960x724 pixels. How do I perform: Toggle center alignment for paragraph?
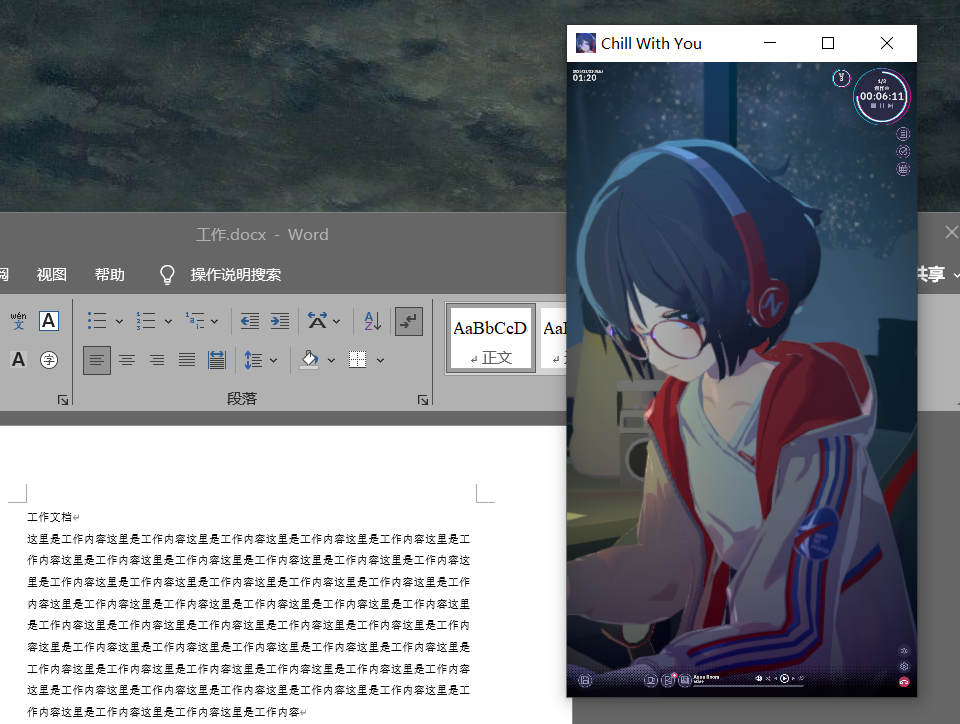[127, 360]
